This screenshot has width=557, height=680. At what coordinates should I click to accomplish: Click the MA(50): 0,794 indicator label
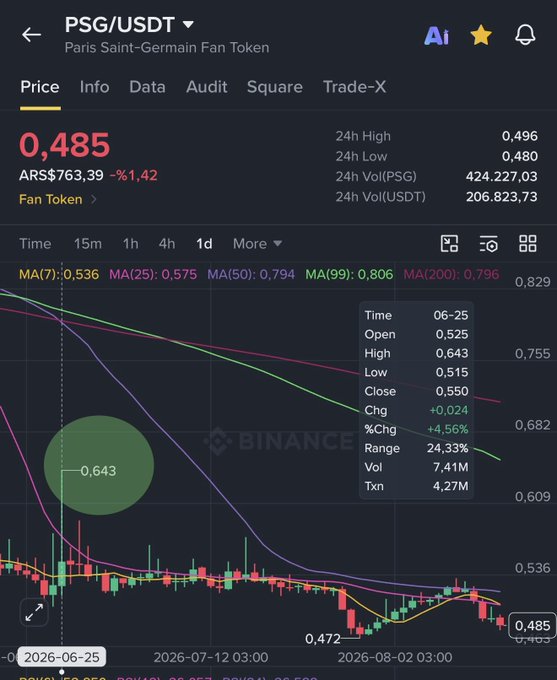251,275
